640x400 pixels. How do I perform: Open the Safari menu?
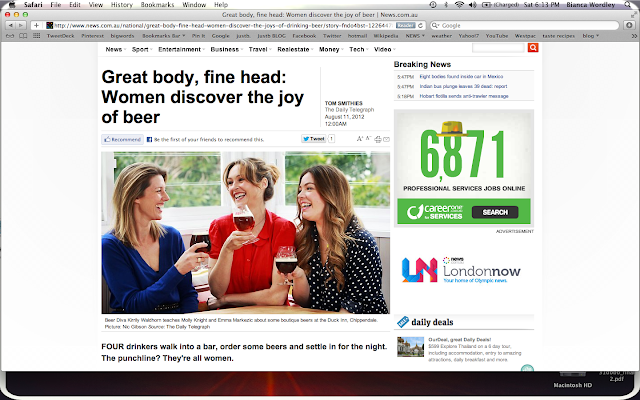click(33, 4)
